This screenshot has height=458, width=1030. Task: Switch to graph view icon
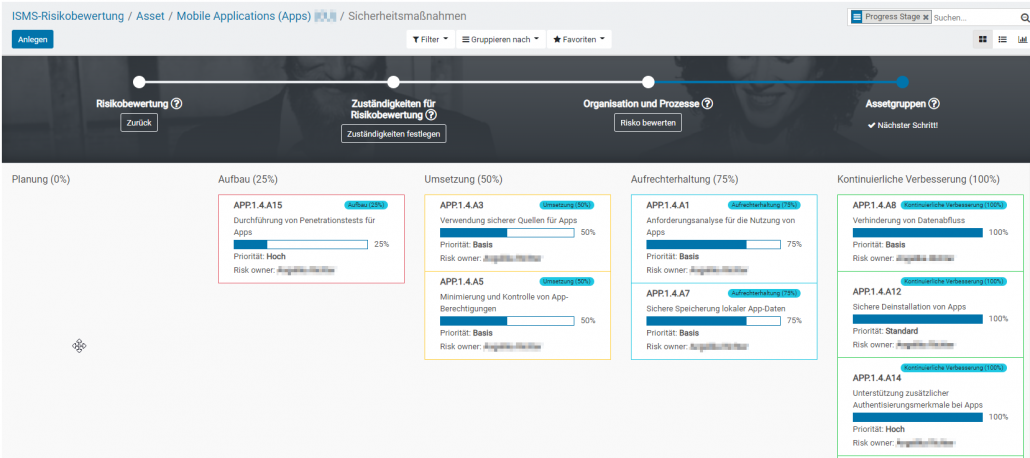(1022, 39)
